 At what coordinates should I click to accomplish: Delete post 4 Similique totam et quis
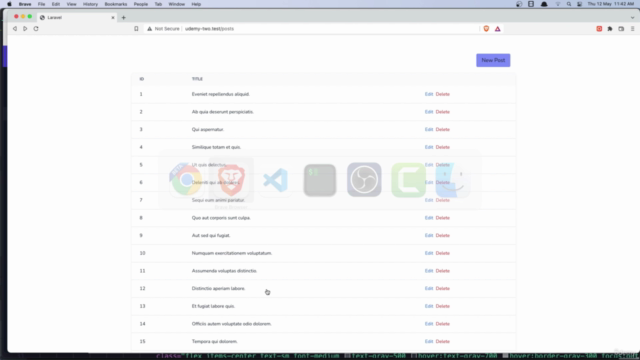coord(442,147)
